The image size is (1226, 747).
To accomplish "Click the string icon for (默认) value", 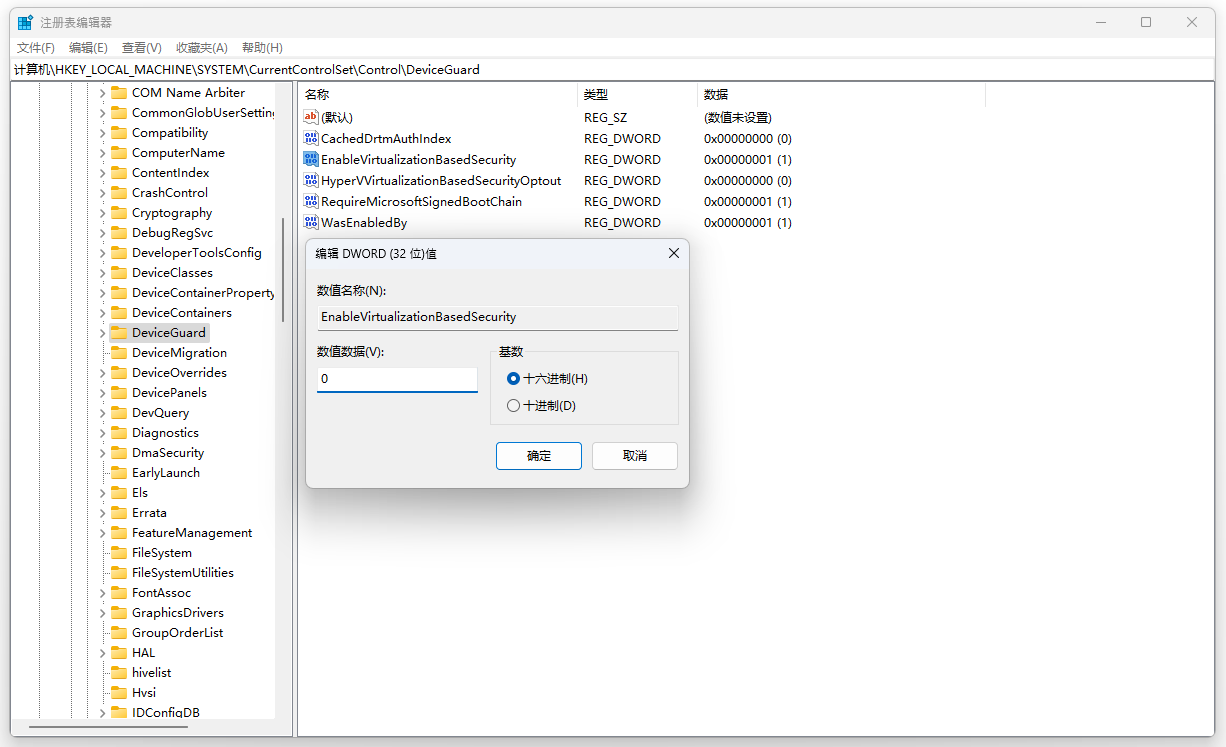I will tap(310, 118).
